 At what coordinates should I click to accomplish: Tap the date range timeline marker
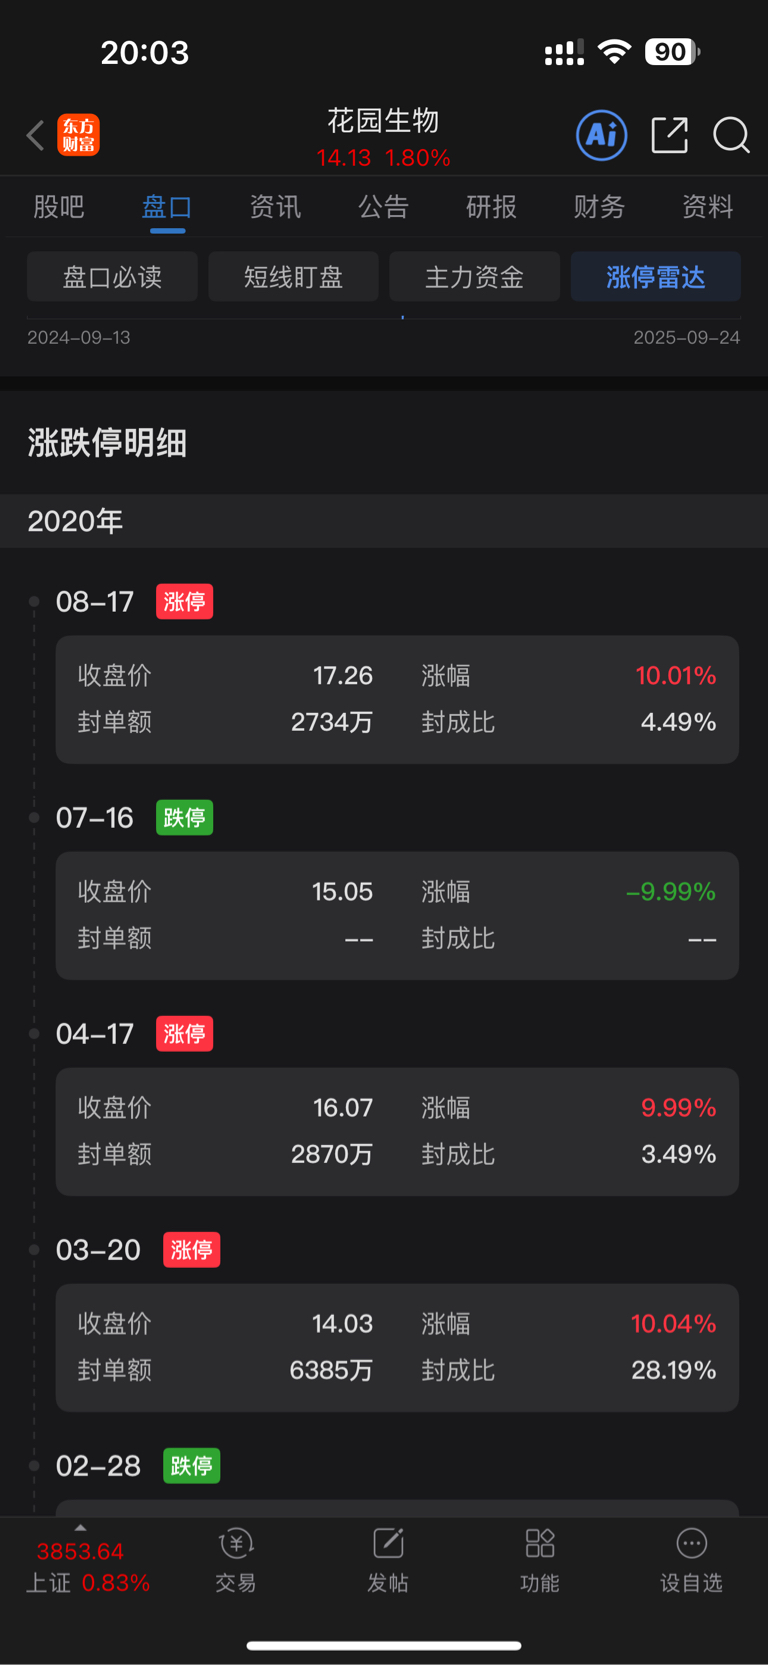(x=402, y=318)
